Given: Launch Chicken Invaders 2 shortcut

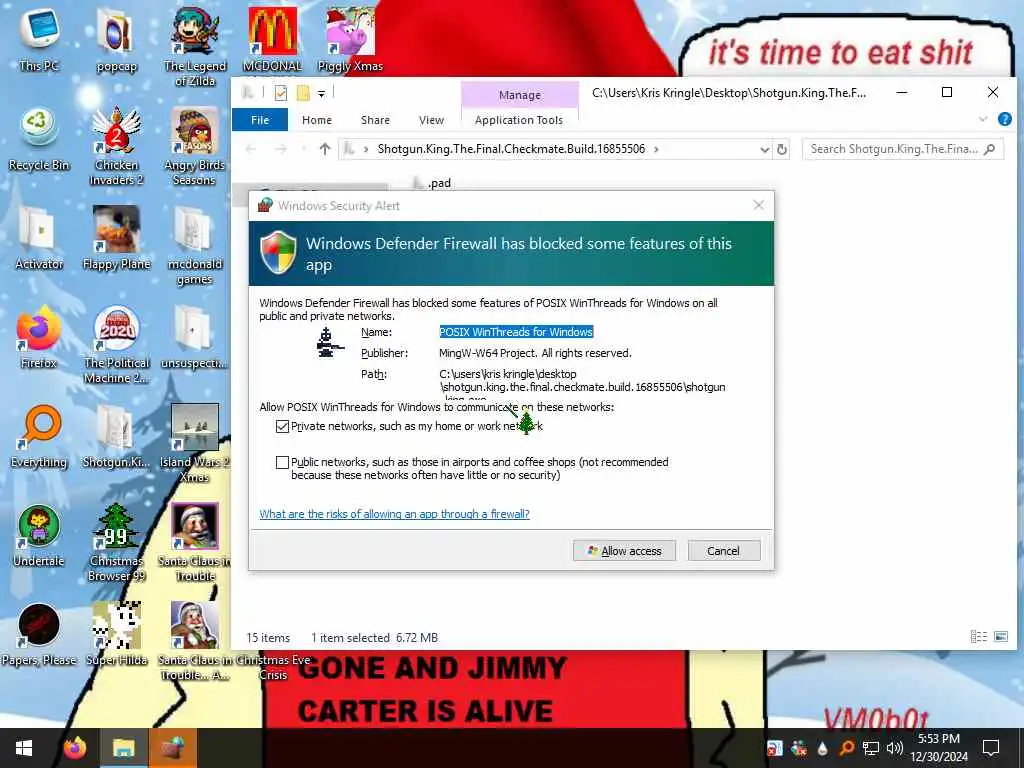Looking at the screenshot, I should coord(116,145).
